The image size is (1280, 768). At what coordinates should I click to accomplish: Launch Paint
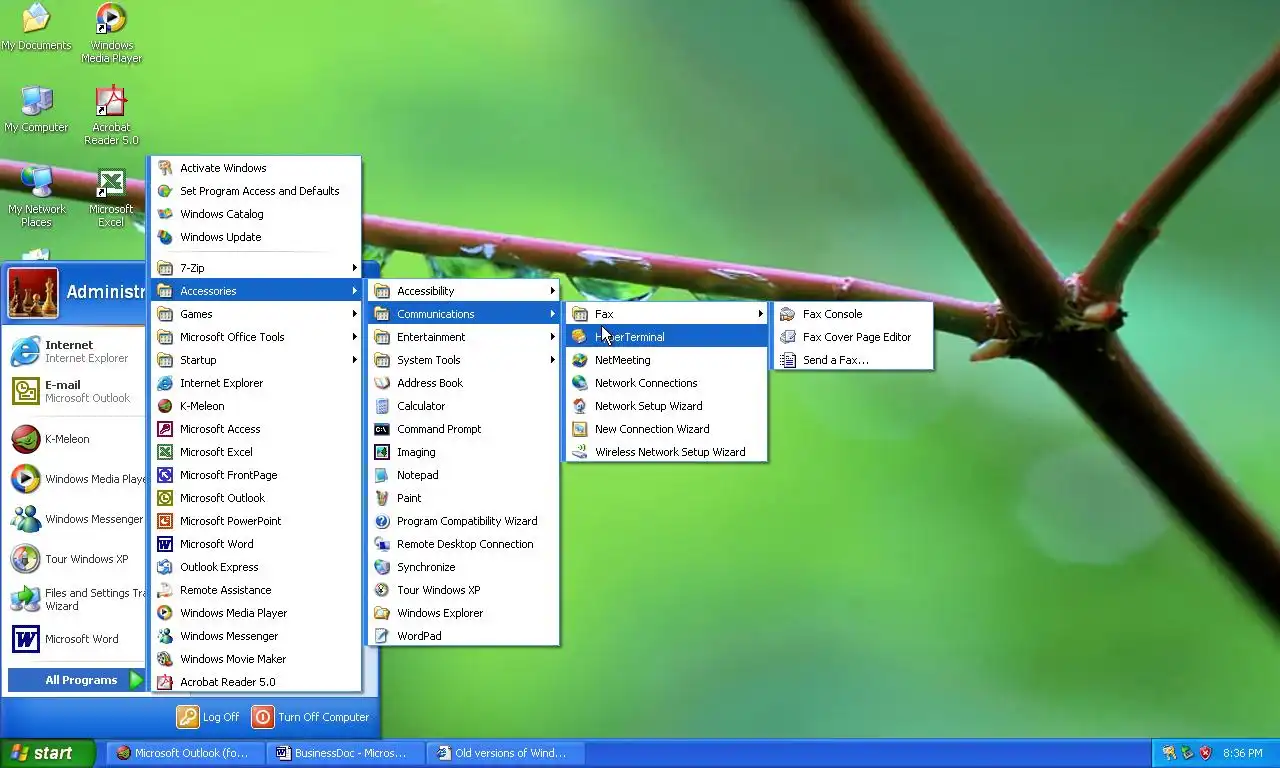click(x=463, y=498)
